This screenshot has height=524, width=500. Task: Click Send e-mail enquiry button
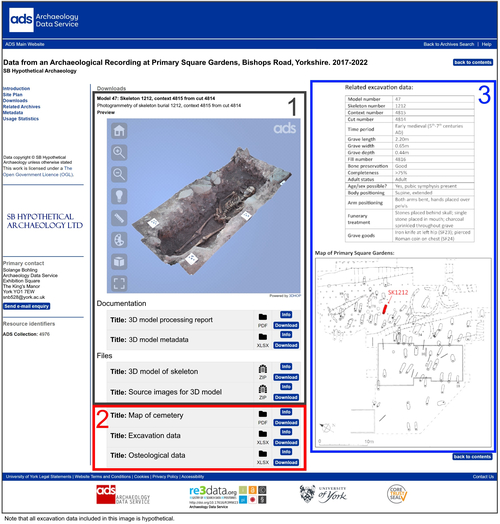coord(27,306)
